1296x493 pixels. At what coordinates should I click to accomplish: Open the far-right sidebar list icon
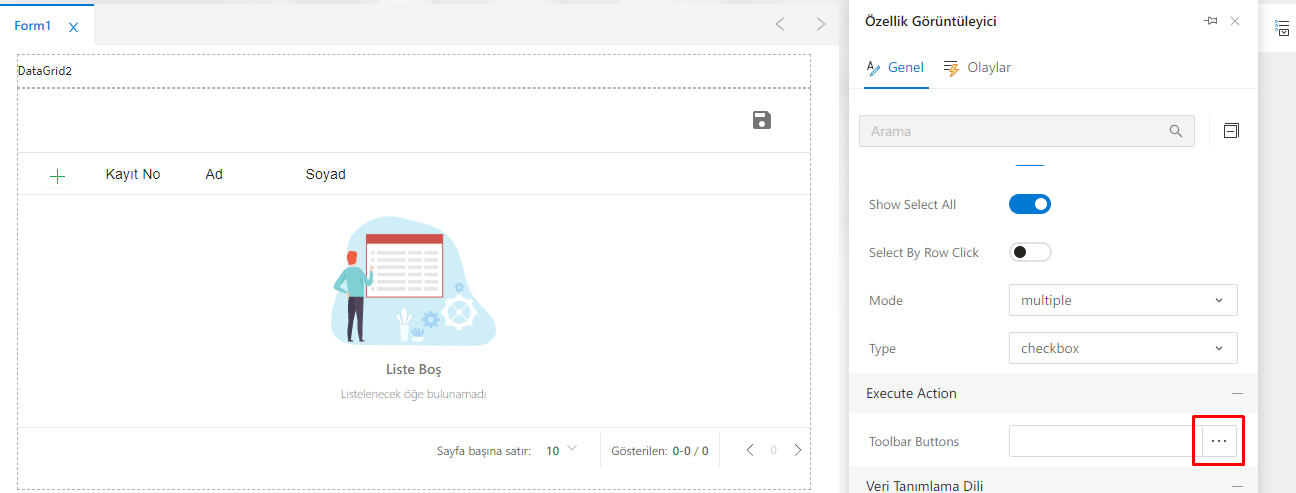(x=1282, y=28)
